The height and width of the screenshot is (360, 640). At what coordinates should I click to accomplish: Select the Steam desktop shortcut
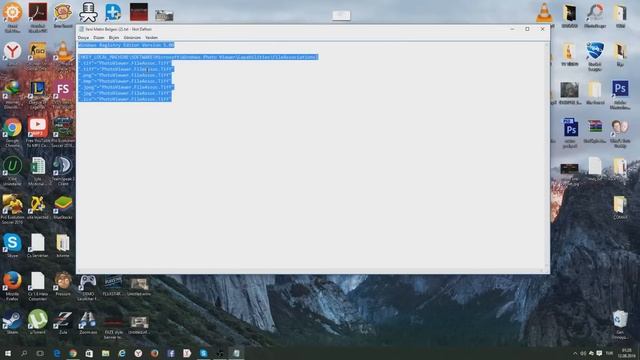coord(12,322)
